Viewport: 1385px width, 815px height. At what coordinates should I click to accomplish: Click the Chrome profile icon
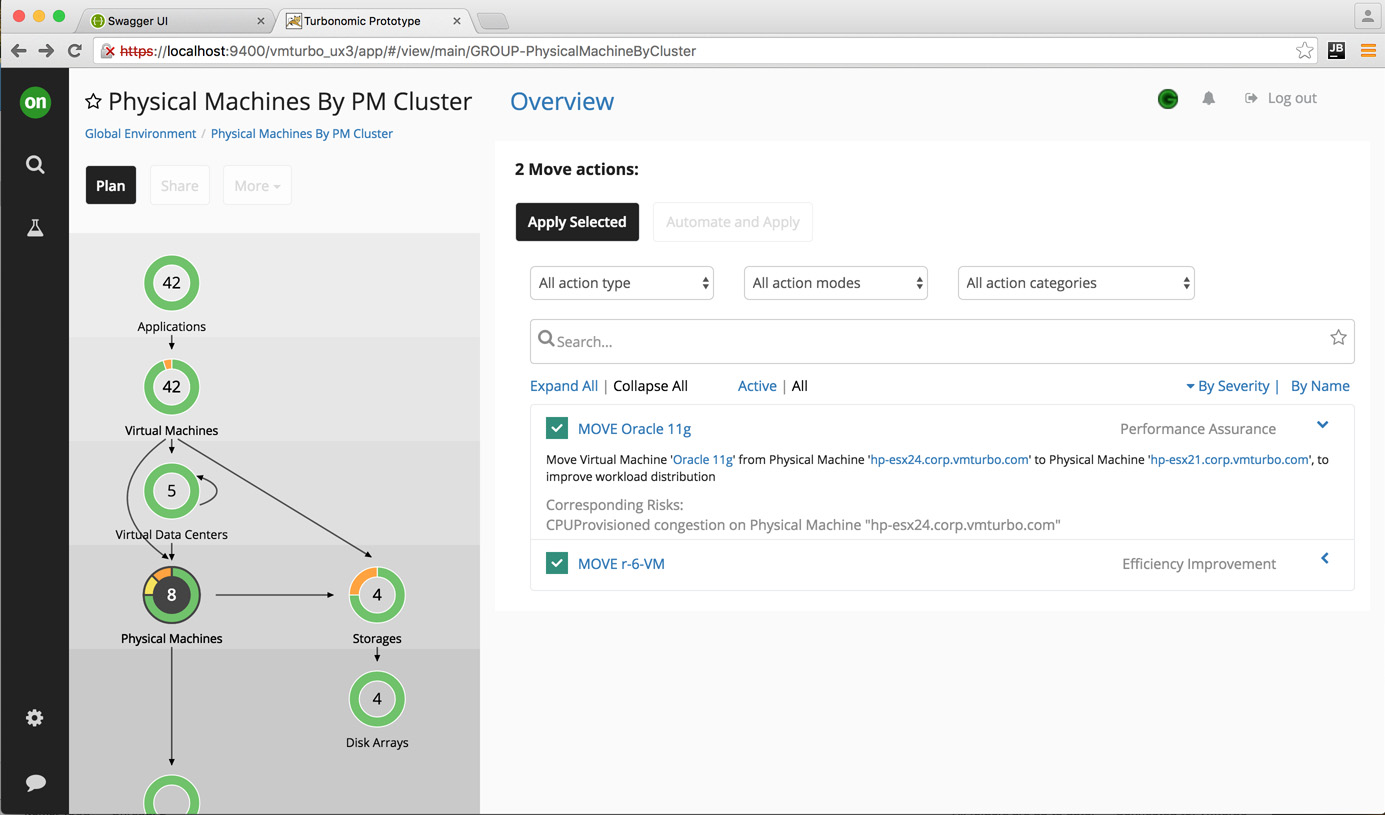(x=1367, y=16)
